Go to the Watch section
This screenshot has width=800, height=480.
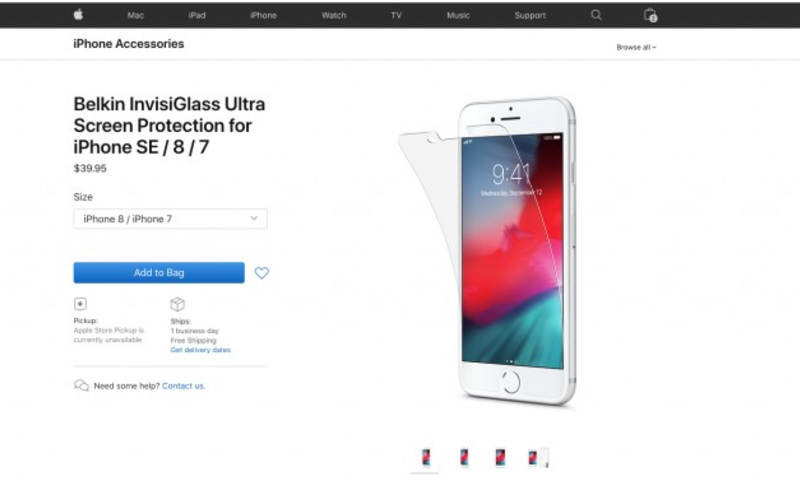pos(334,15)
